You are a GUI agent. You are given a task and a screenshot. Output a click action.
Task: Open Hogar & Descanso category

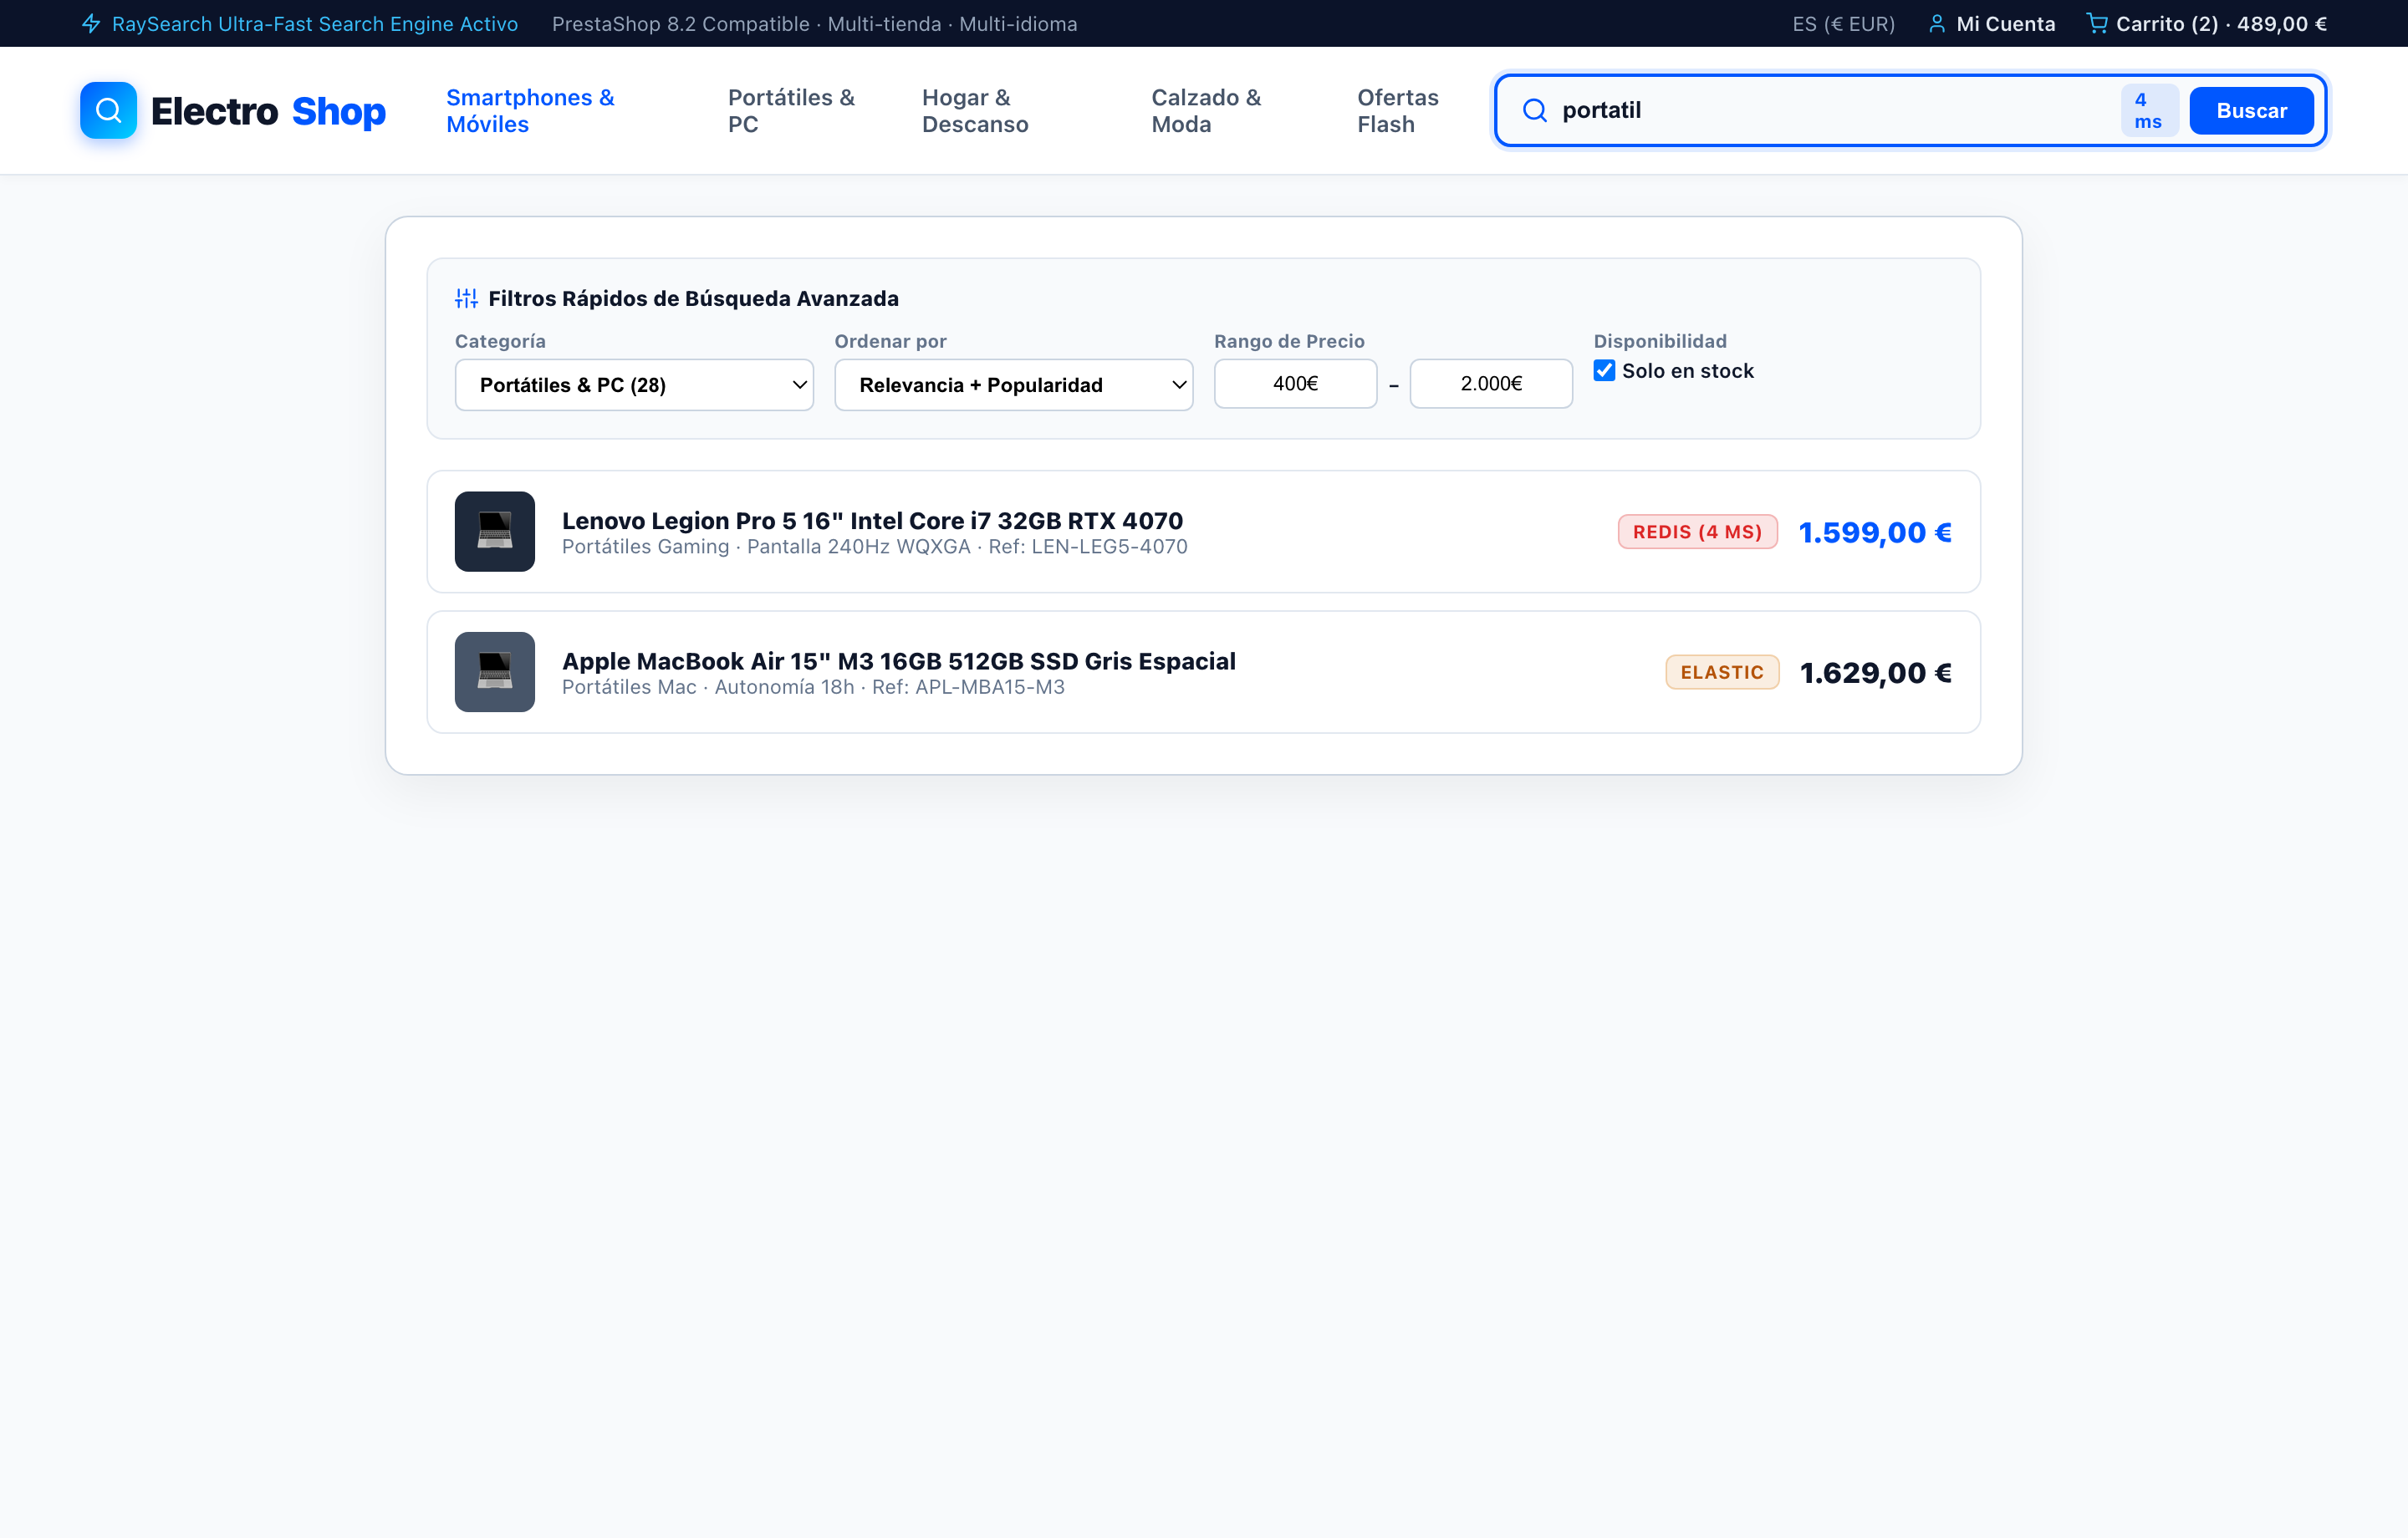tap(975, 111)
